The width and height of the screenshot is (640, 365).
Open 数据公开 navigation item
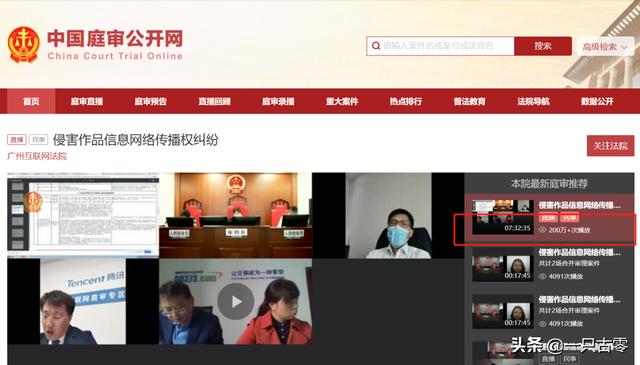click(597, 101)
